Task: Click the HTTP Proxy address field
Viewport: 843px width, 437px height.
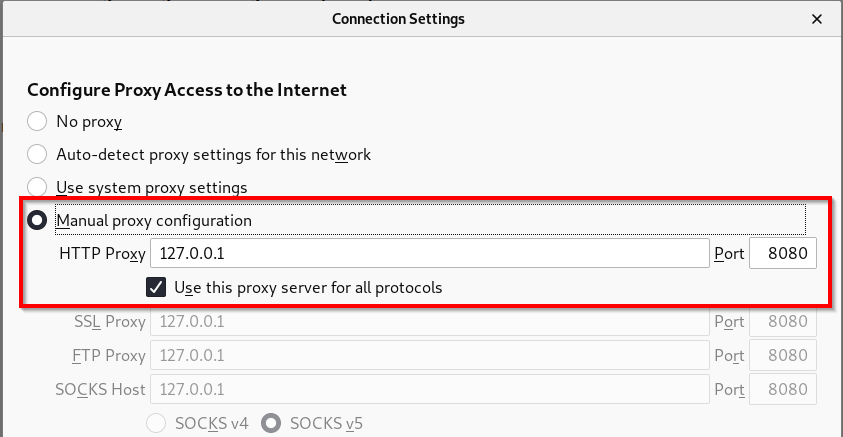Action: point(429,254)
